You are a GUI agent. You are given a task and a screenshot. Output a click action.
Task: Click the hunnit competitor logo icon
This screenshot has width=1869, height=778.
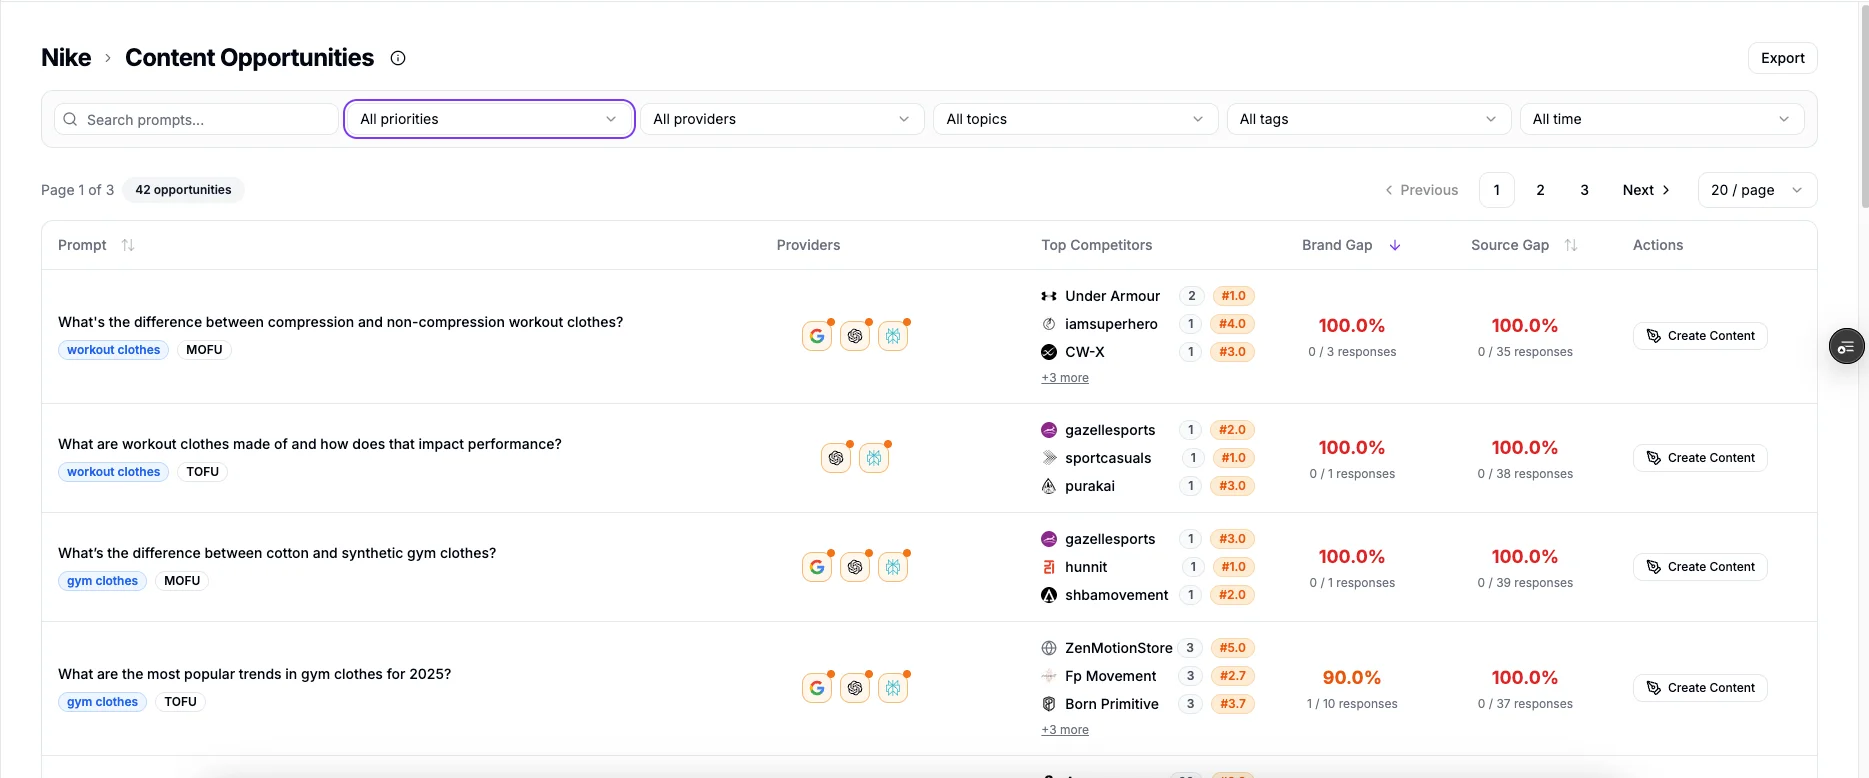coord(1049,567)
